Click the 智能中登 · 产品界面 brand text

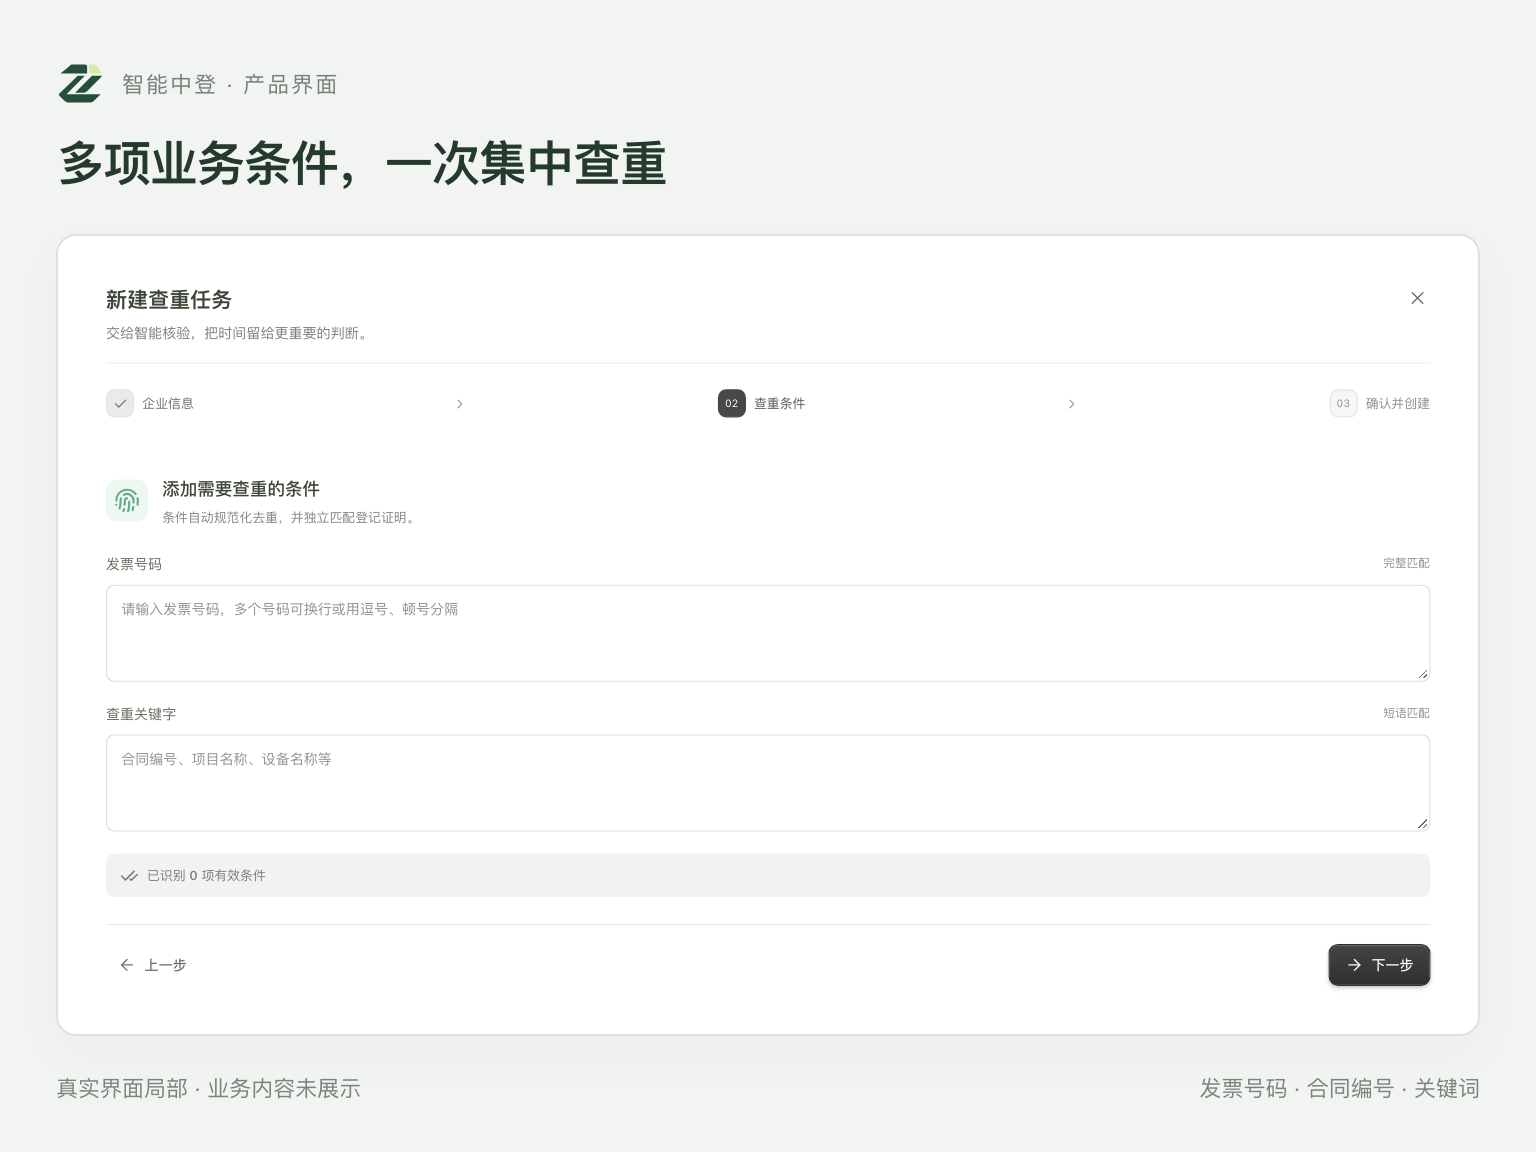(230, 84)
